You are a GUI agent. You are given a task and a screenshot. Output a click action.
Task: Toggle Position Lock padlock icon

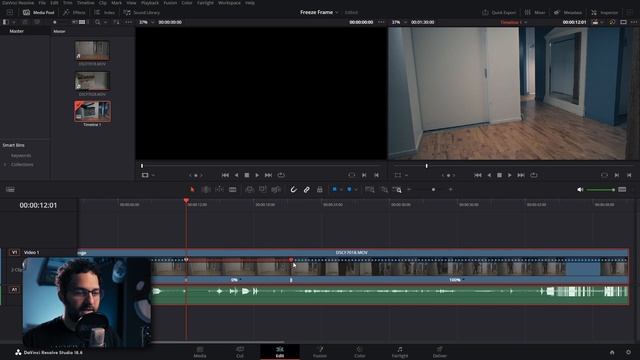pos(320,189)
